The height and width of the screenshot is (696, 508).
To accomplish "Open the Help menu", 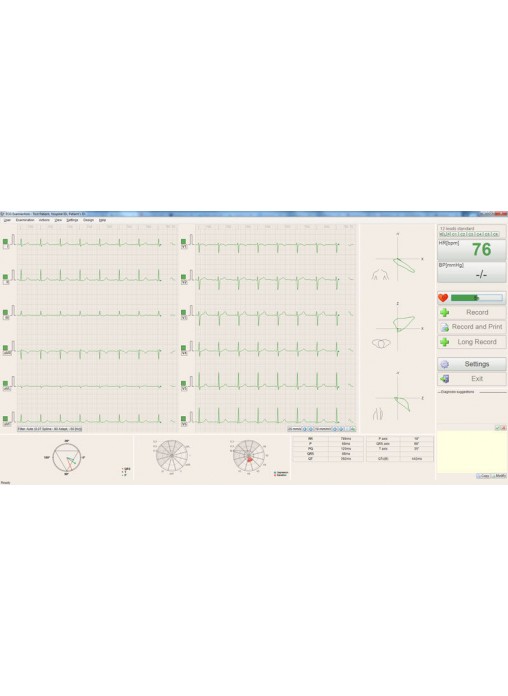I will click(x=102, y=220).
